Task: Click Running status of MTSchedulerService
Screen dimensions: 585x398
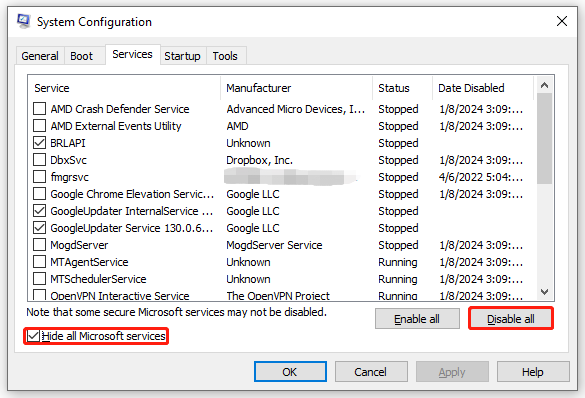Action: [398, 279]
